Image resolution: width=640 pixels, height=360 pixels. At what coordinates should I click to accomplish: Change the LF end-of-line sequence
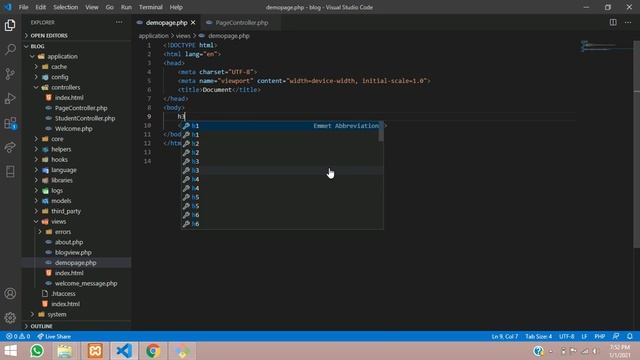pyautogui.click(x=584, y=336)
